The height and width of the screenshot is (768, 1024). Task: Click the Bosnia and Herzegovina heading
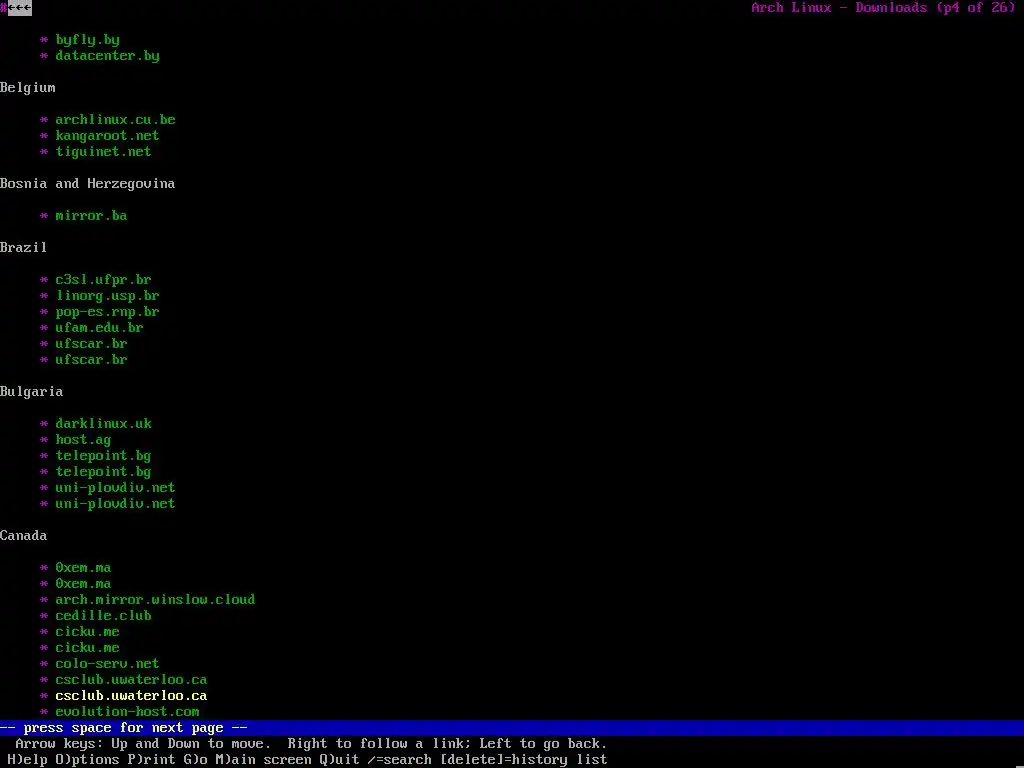point(88,184)
